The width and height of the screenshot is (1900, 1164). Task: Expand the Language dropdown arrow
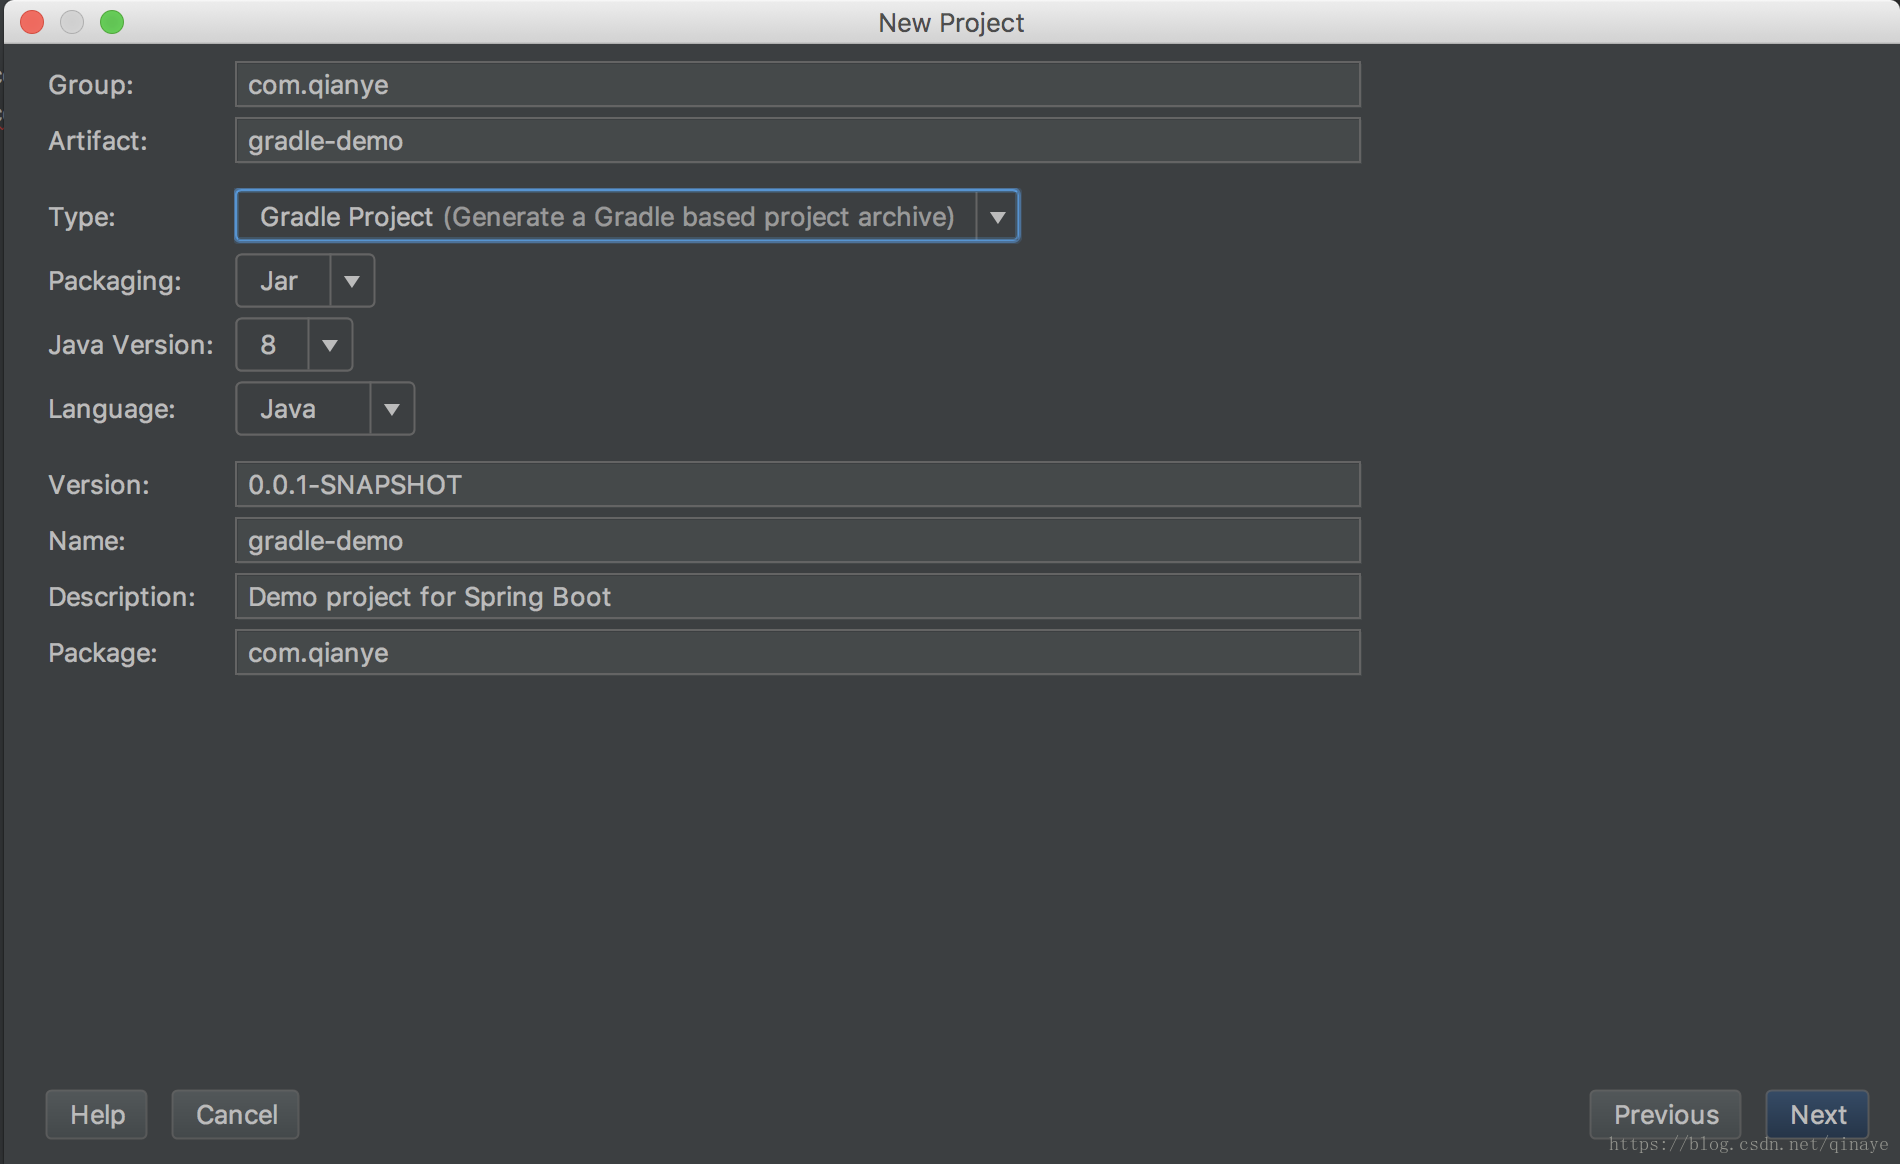click(x=392, y=409)
